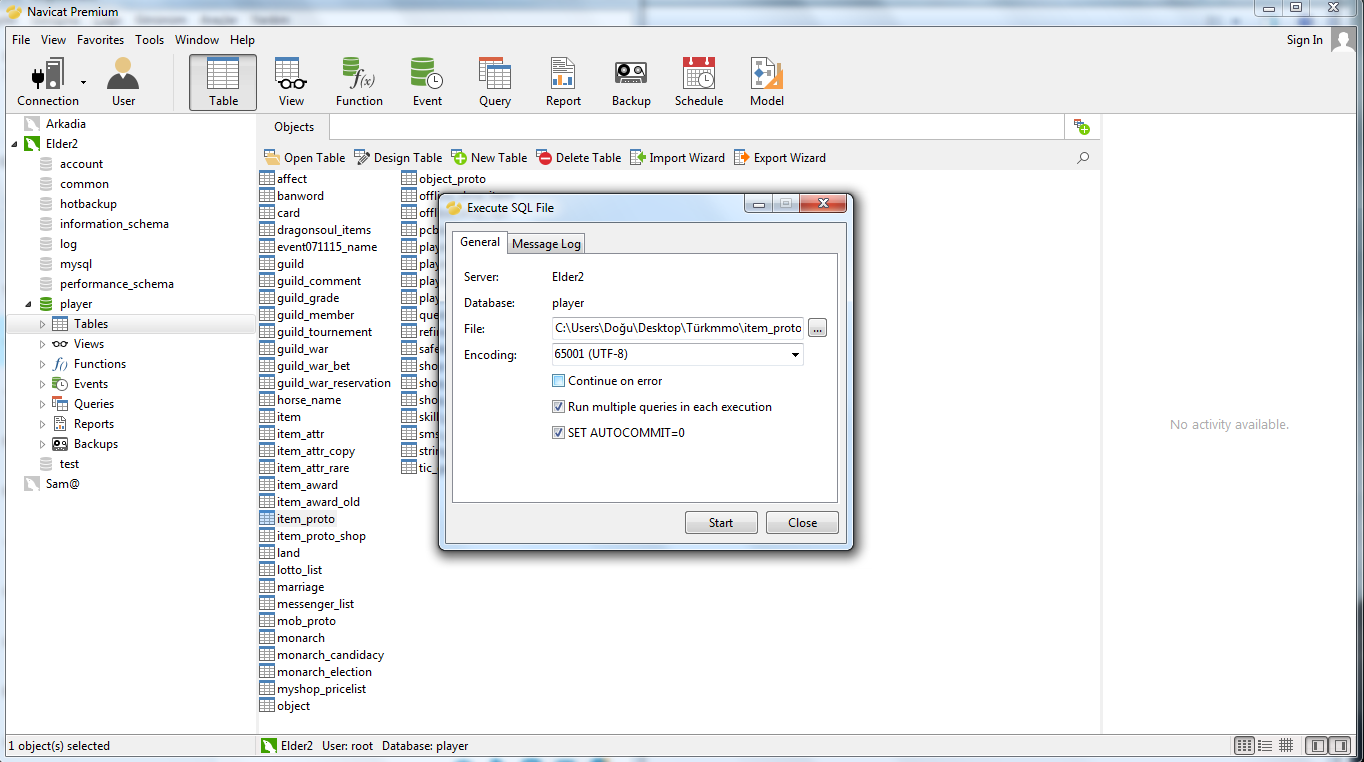Uncheck Run multiple queries in each execution
The height and width of the screenshot is (762, 1364).
click(x=558, y=407)
